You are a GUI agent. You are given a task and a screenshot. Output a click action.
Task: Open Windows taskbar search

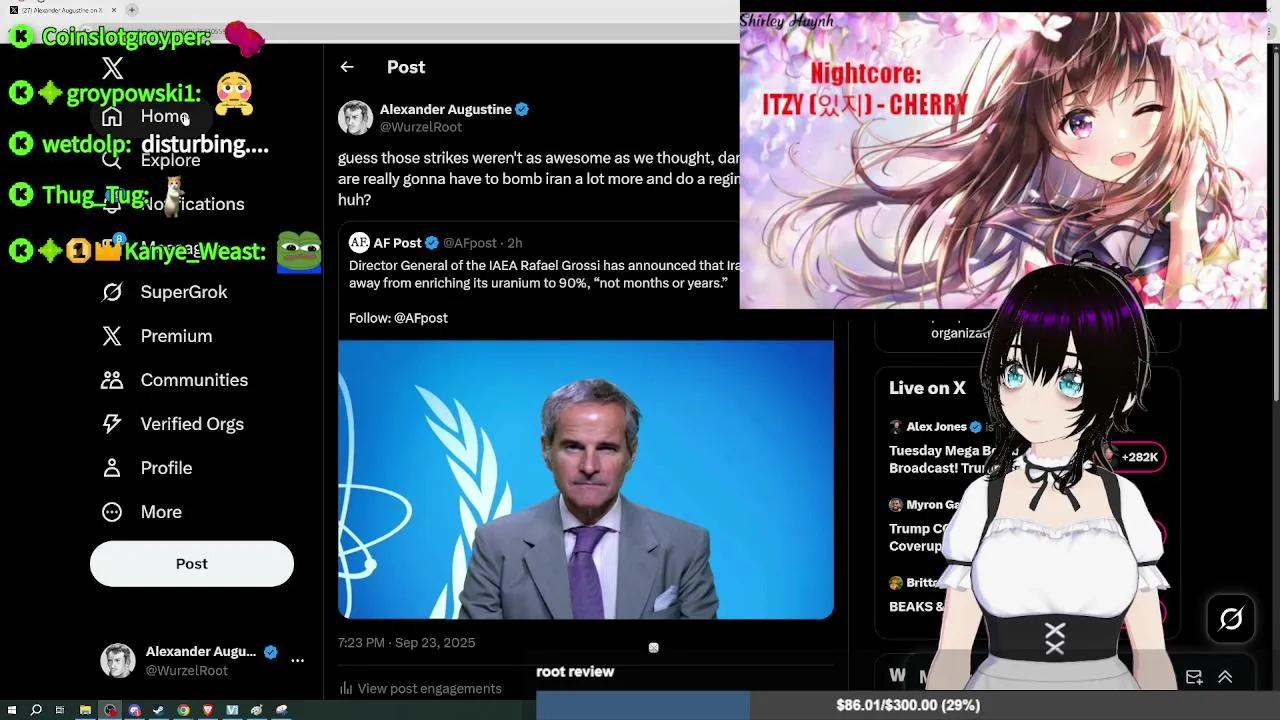click(36, 710)
